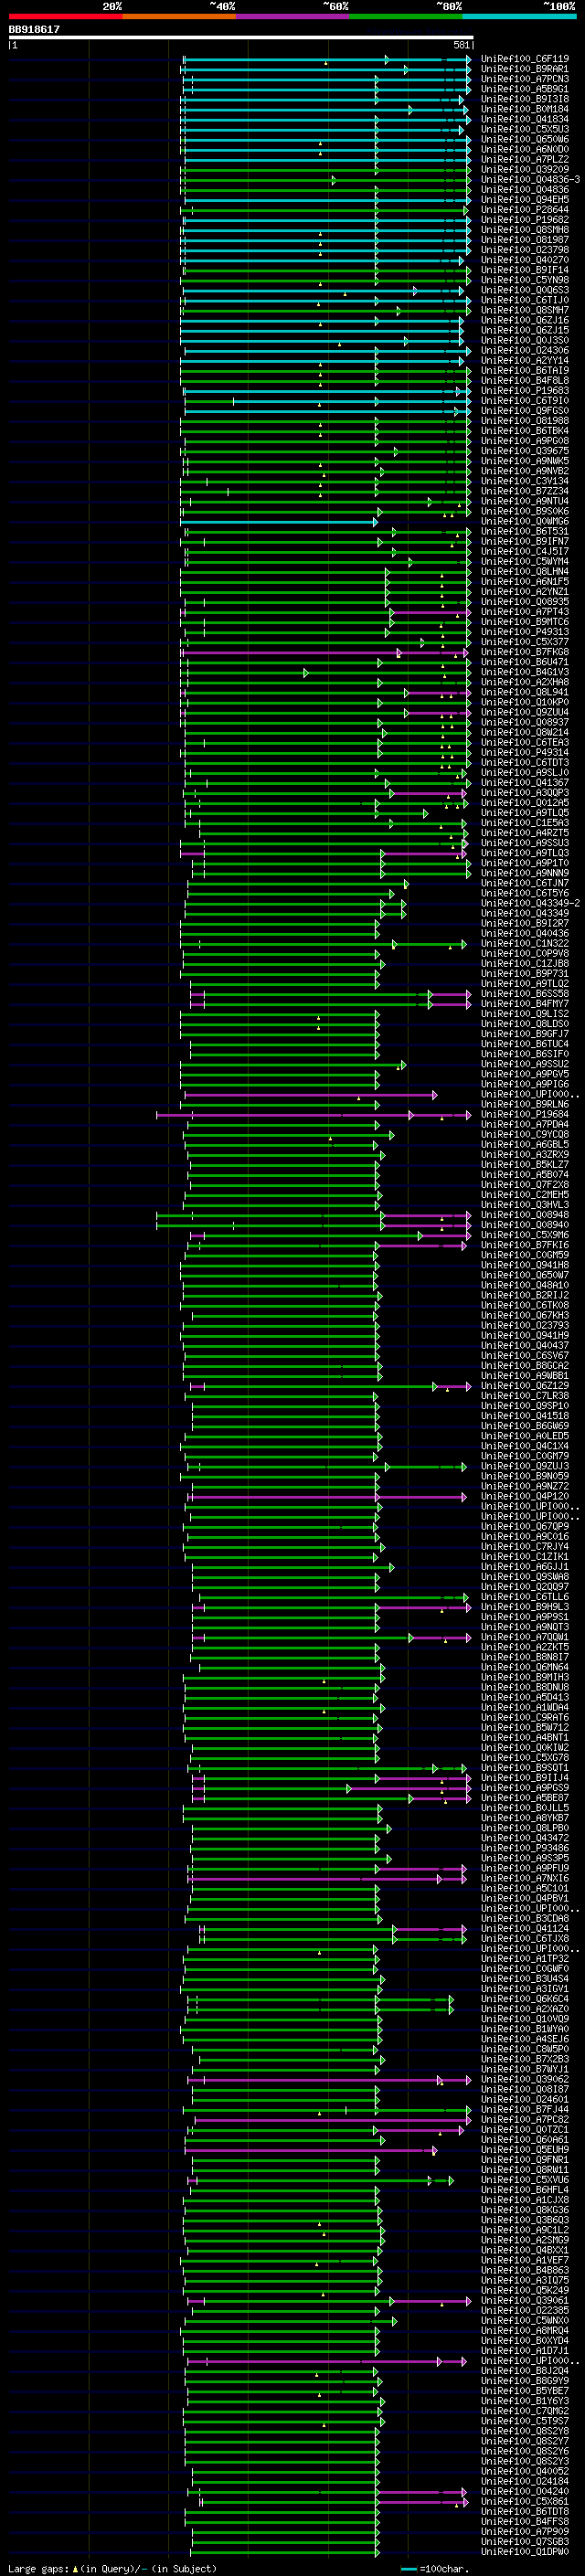Click the cyan =100char. scale bar legend
The width and height of the screenshot is (585, 2576).
click(x=435, y=2568)
